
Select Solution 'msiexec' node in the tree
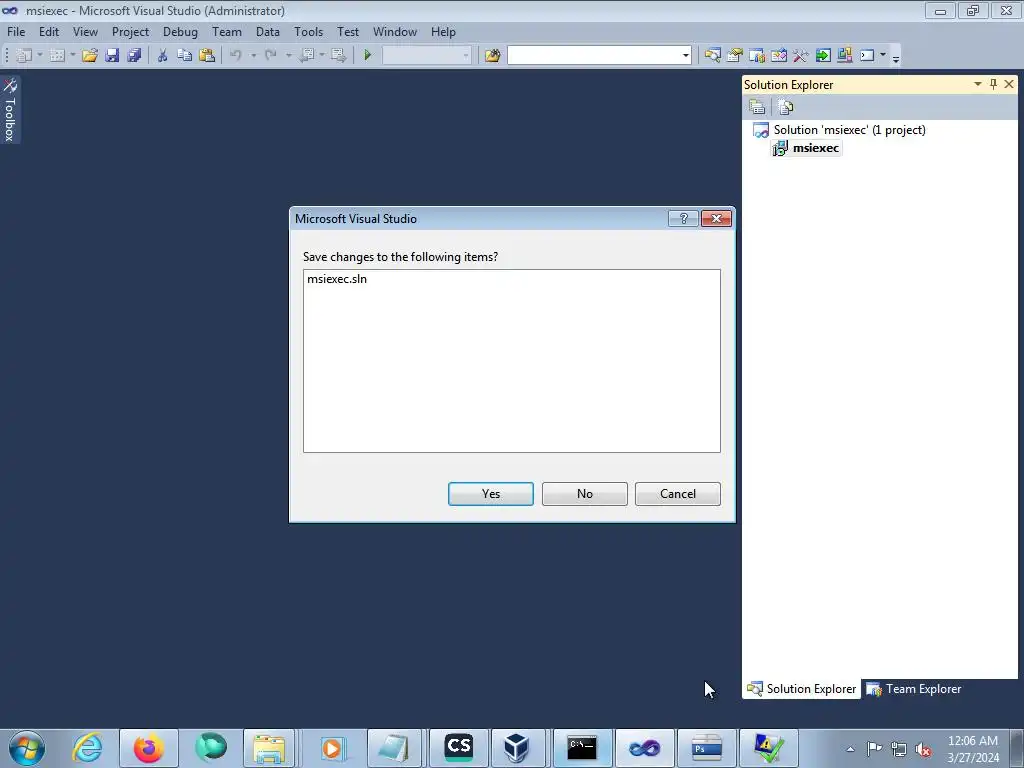tap(850, 130)
